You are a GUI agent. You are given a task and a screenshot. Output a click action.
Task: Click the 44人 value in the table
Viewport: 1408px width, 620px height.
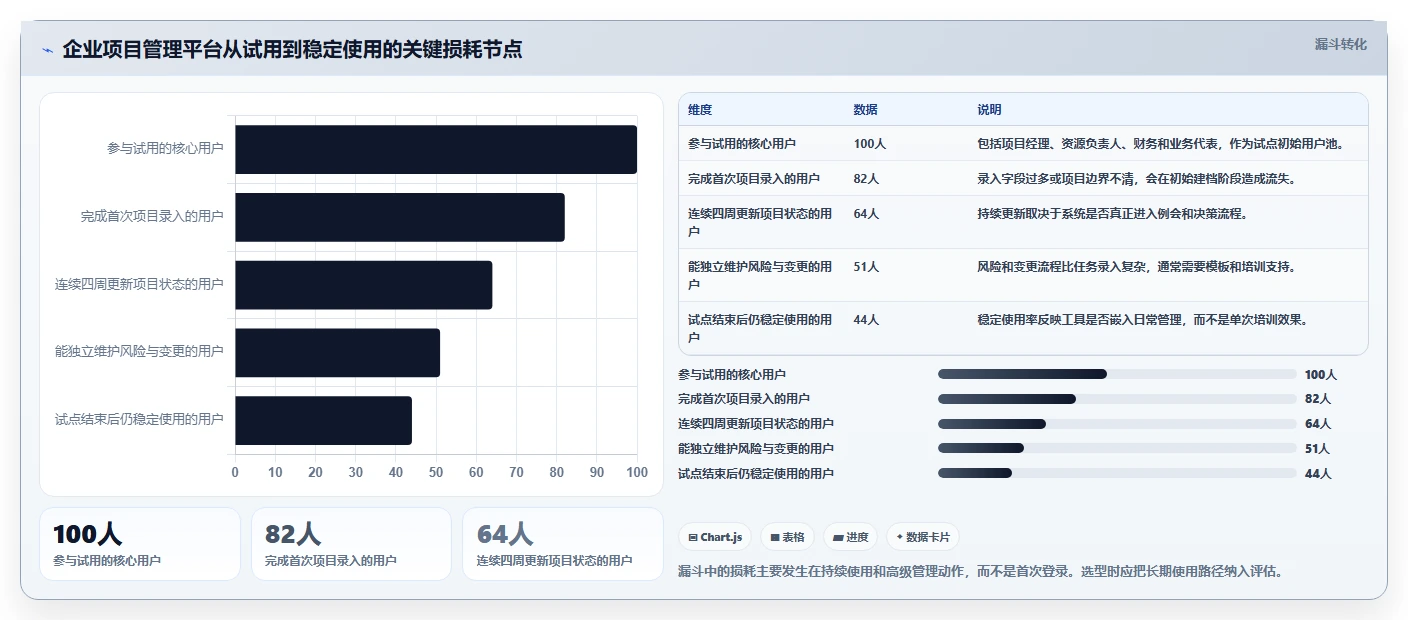point(867,320)
